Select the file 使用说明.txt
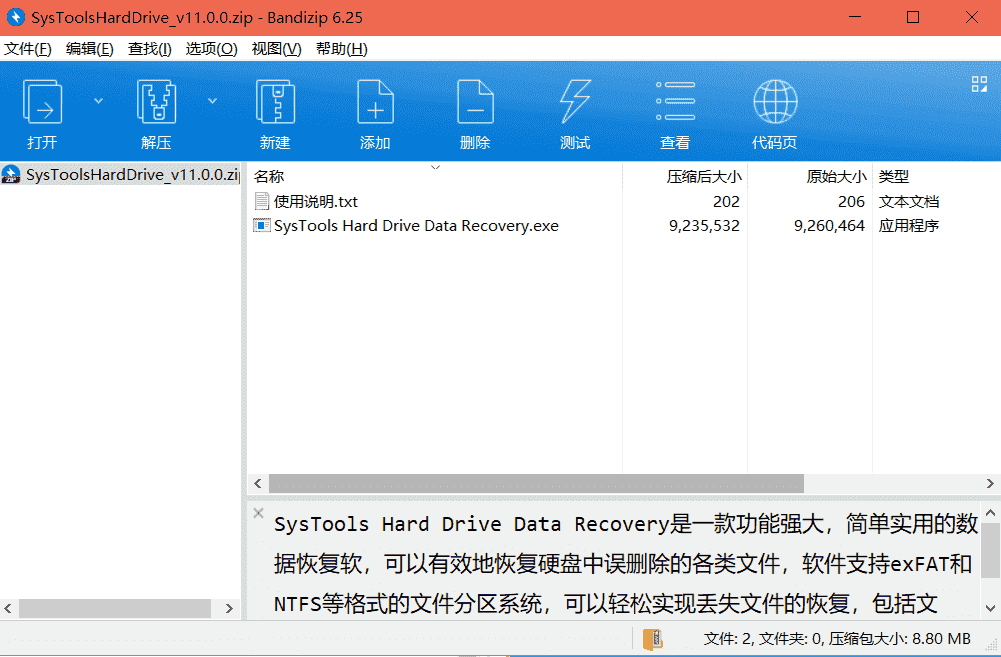1001x657 pixels. [315, 202]
